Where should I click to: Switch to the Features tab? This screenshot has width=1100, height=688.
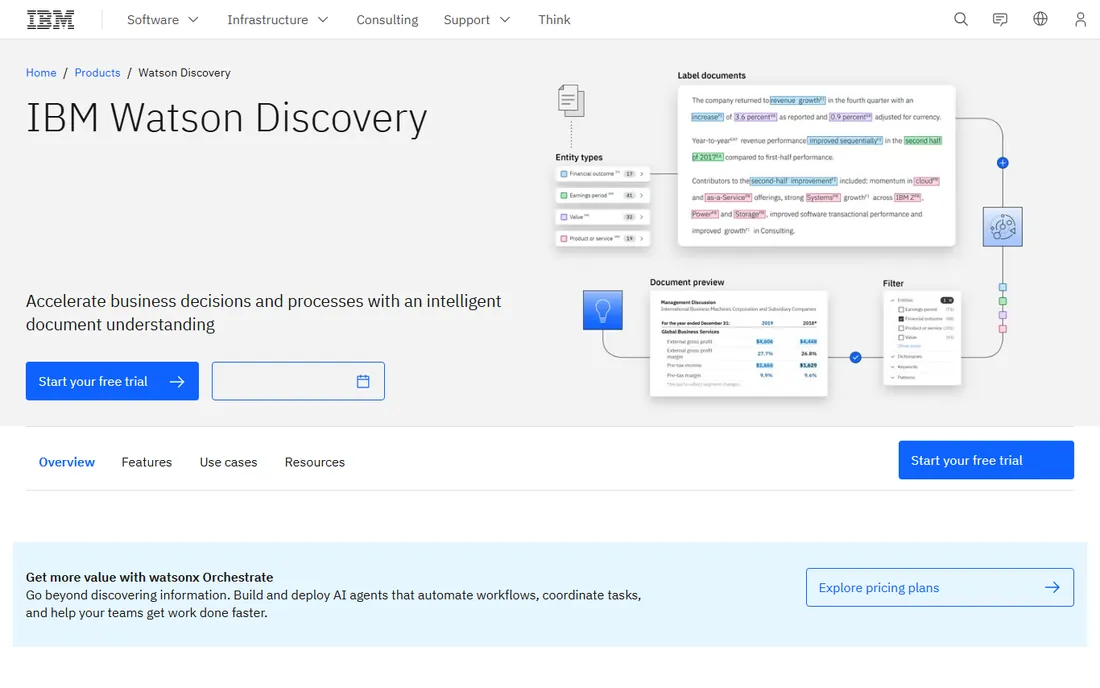(x=147, y=462)
